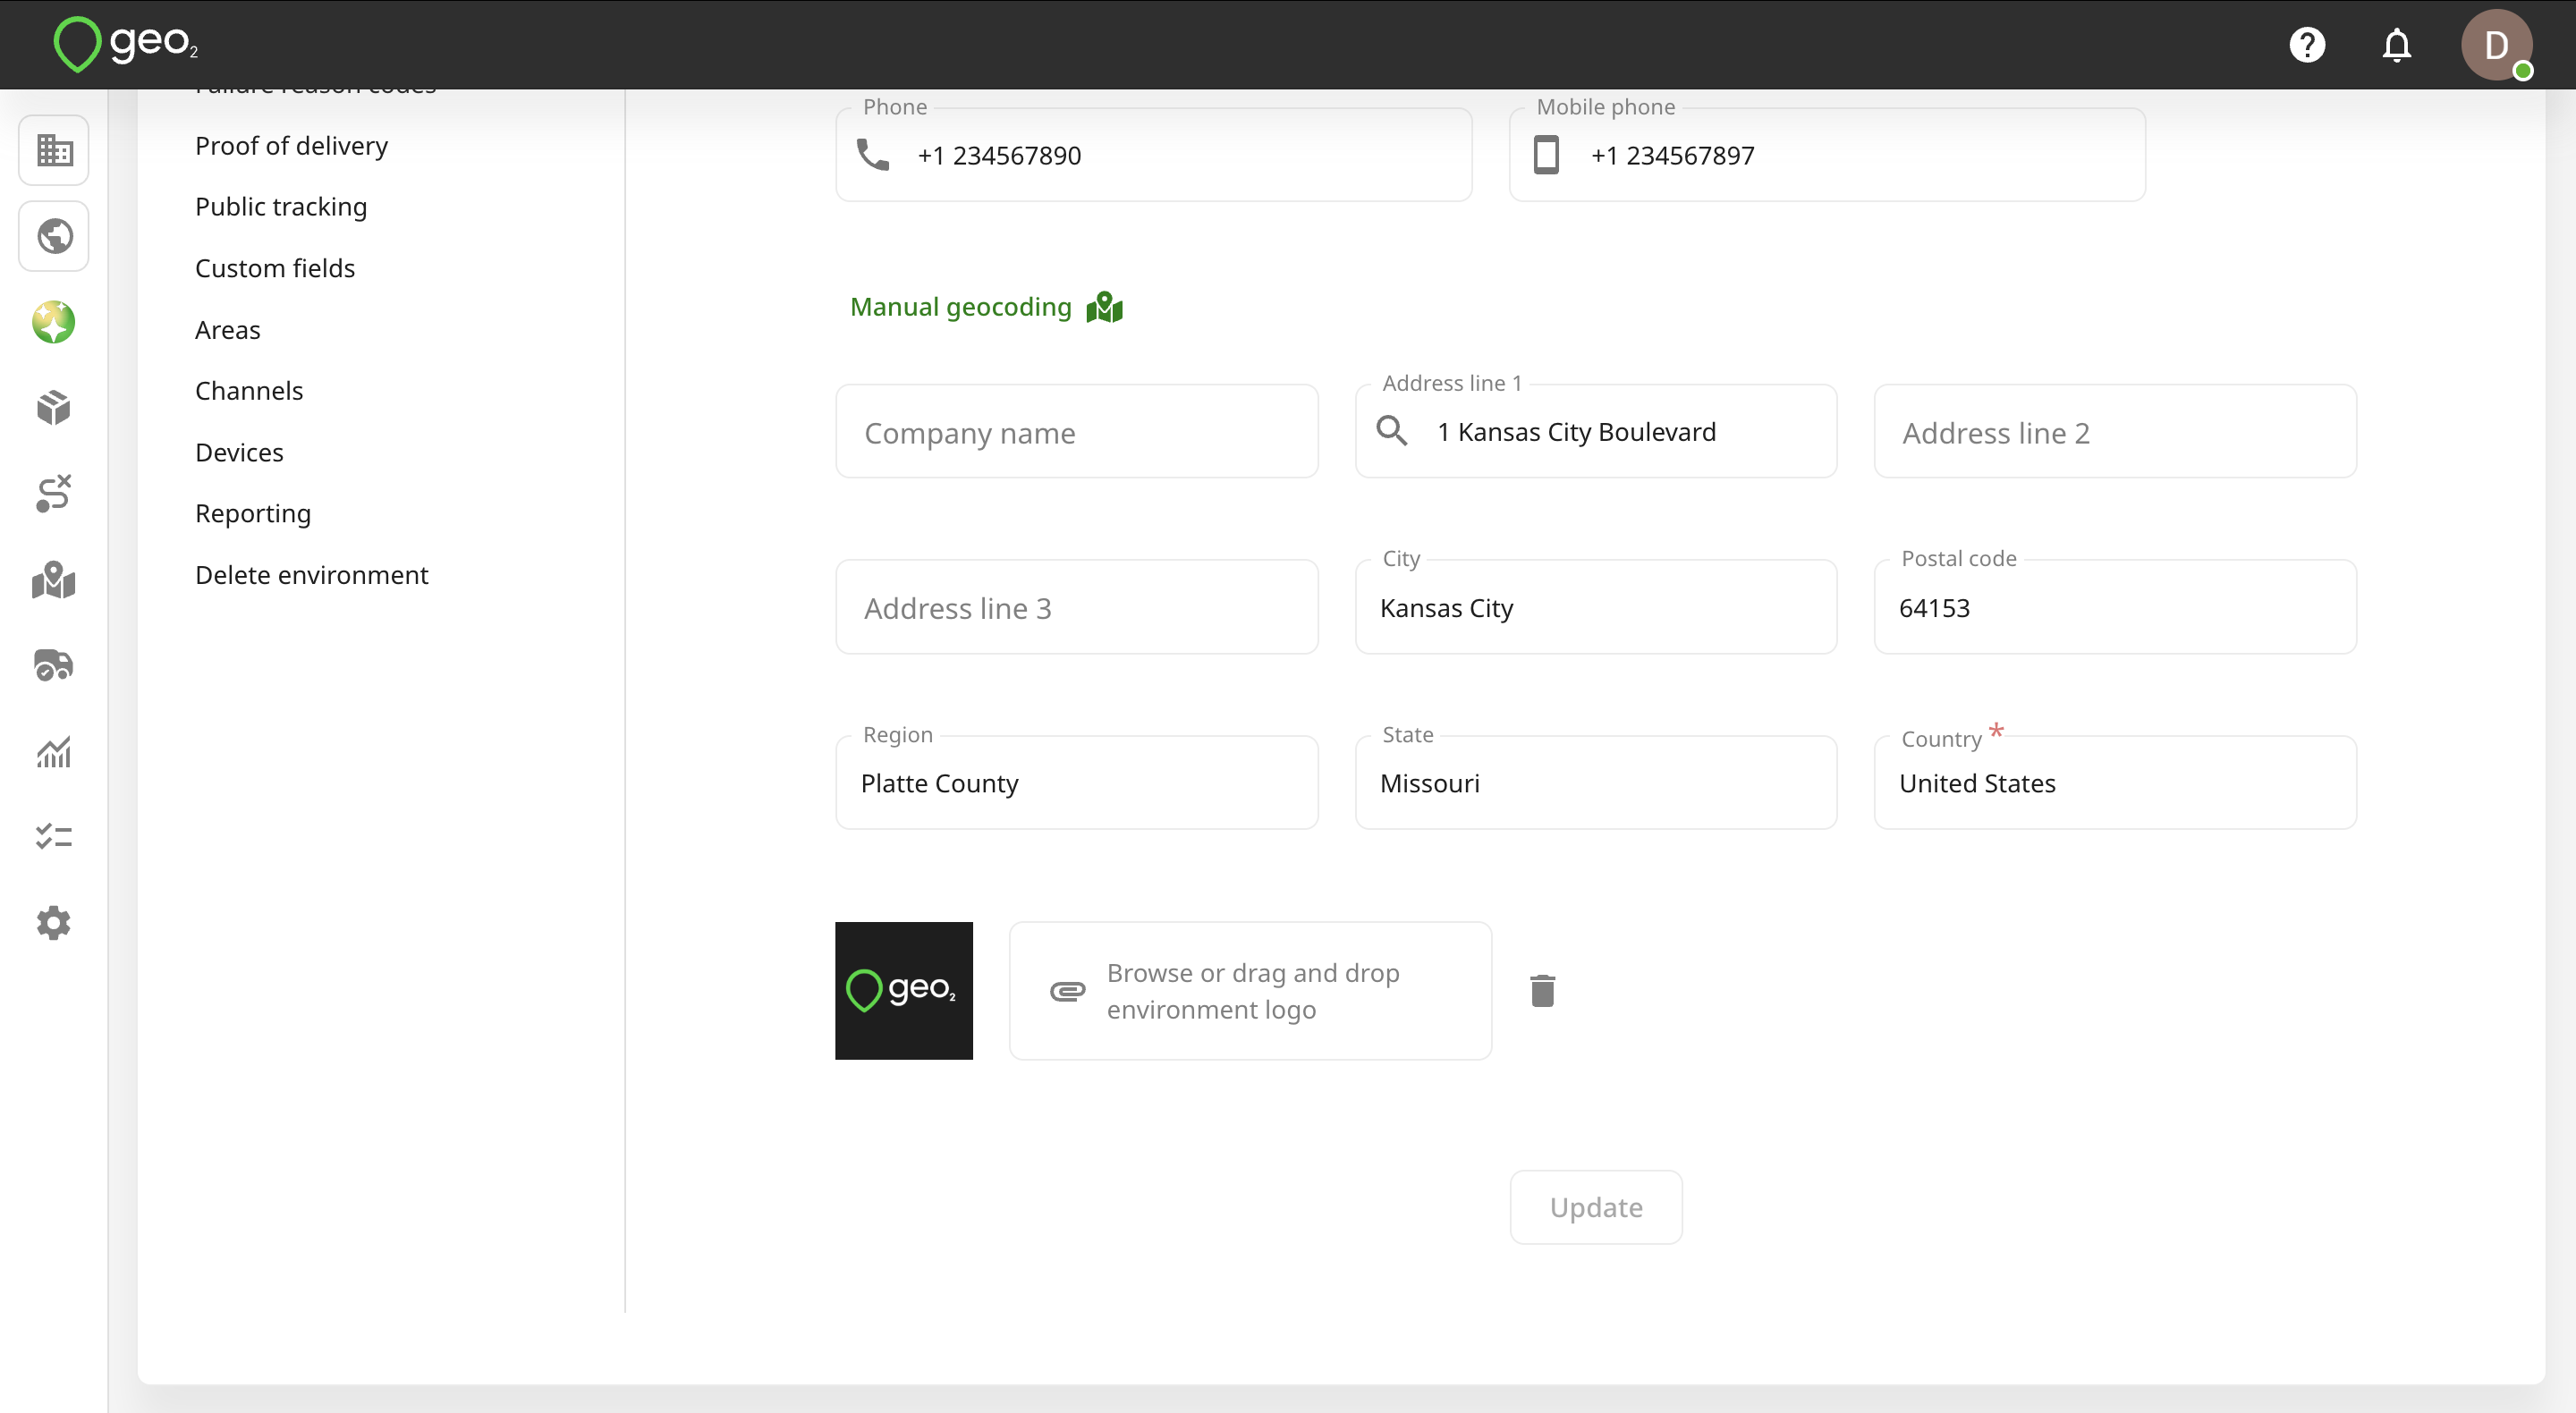Click the geo2 logo thumbnail
Screen dimensions: 2576x1413
(x=904, y=991)
